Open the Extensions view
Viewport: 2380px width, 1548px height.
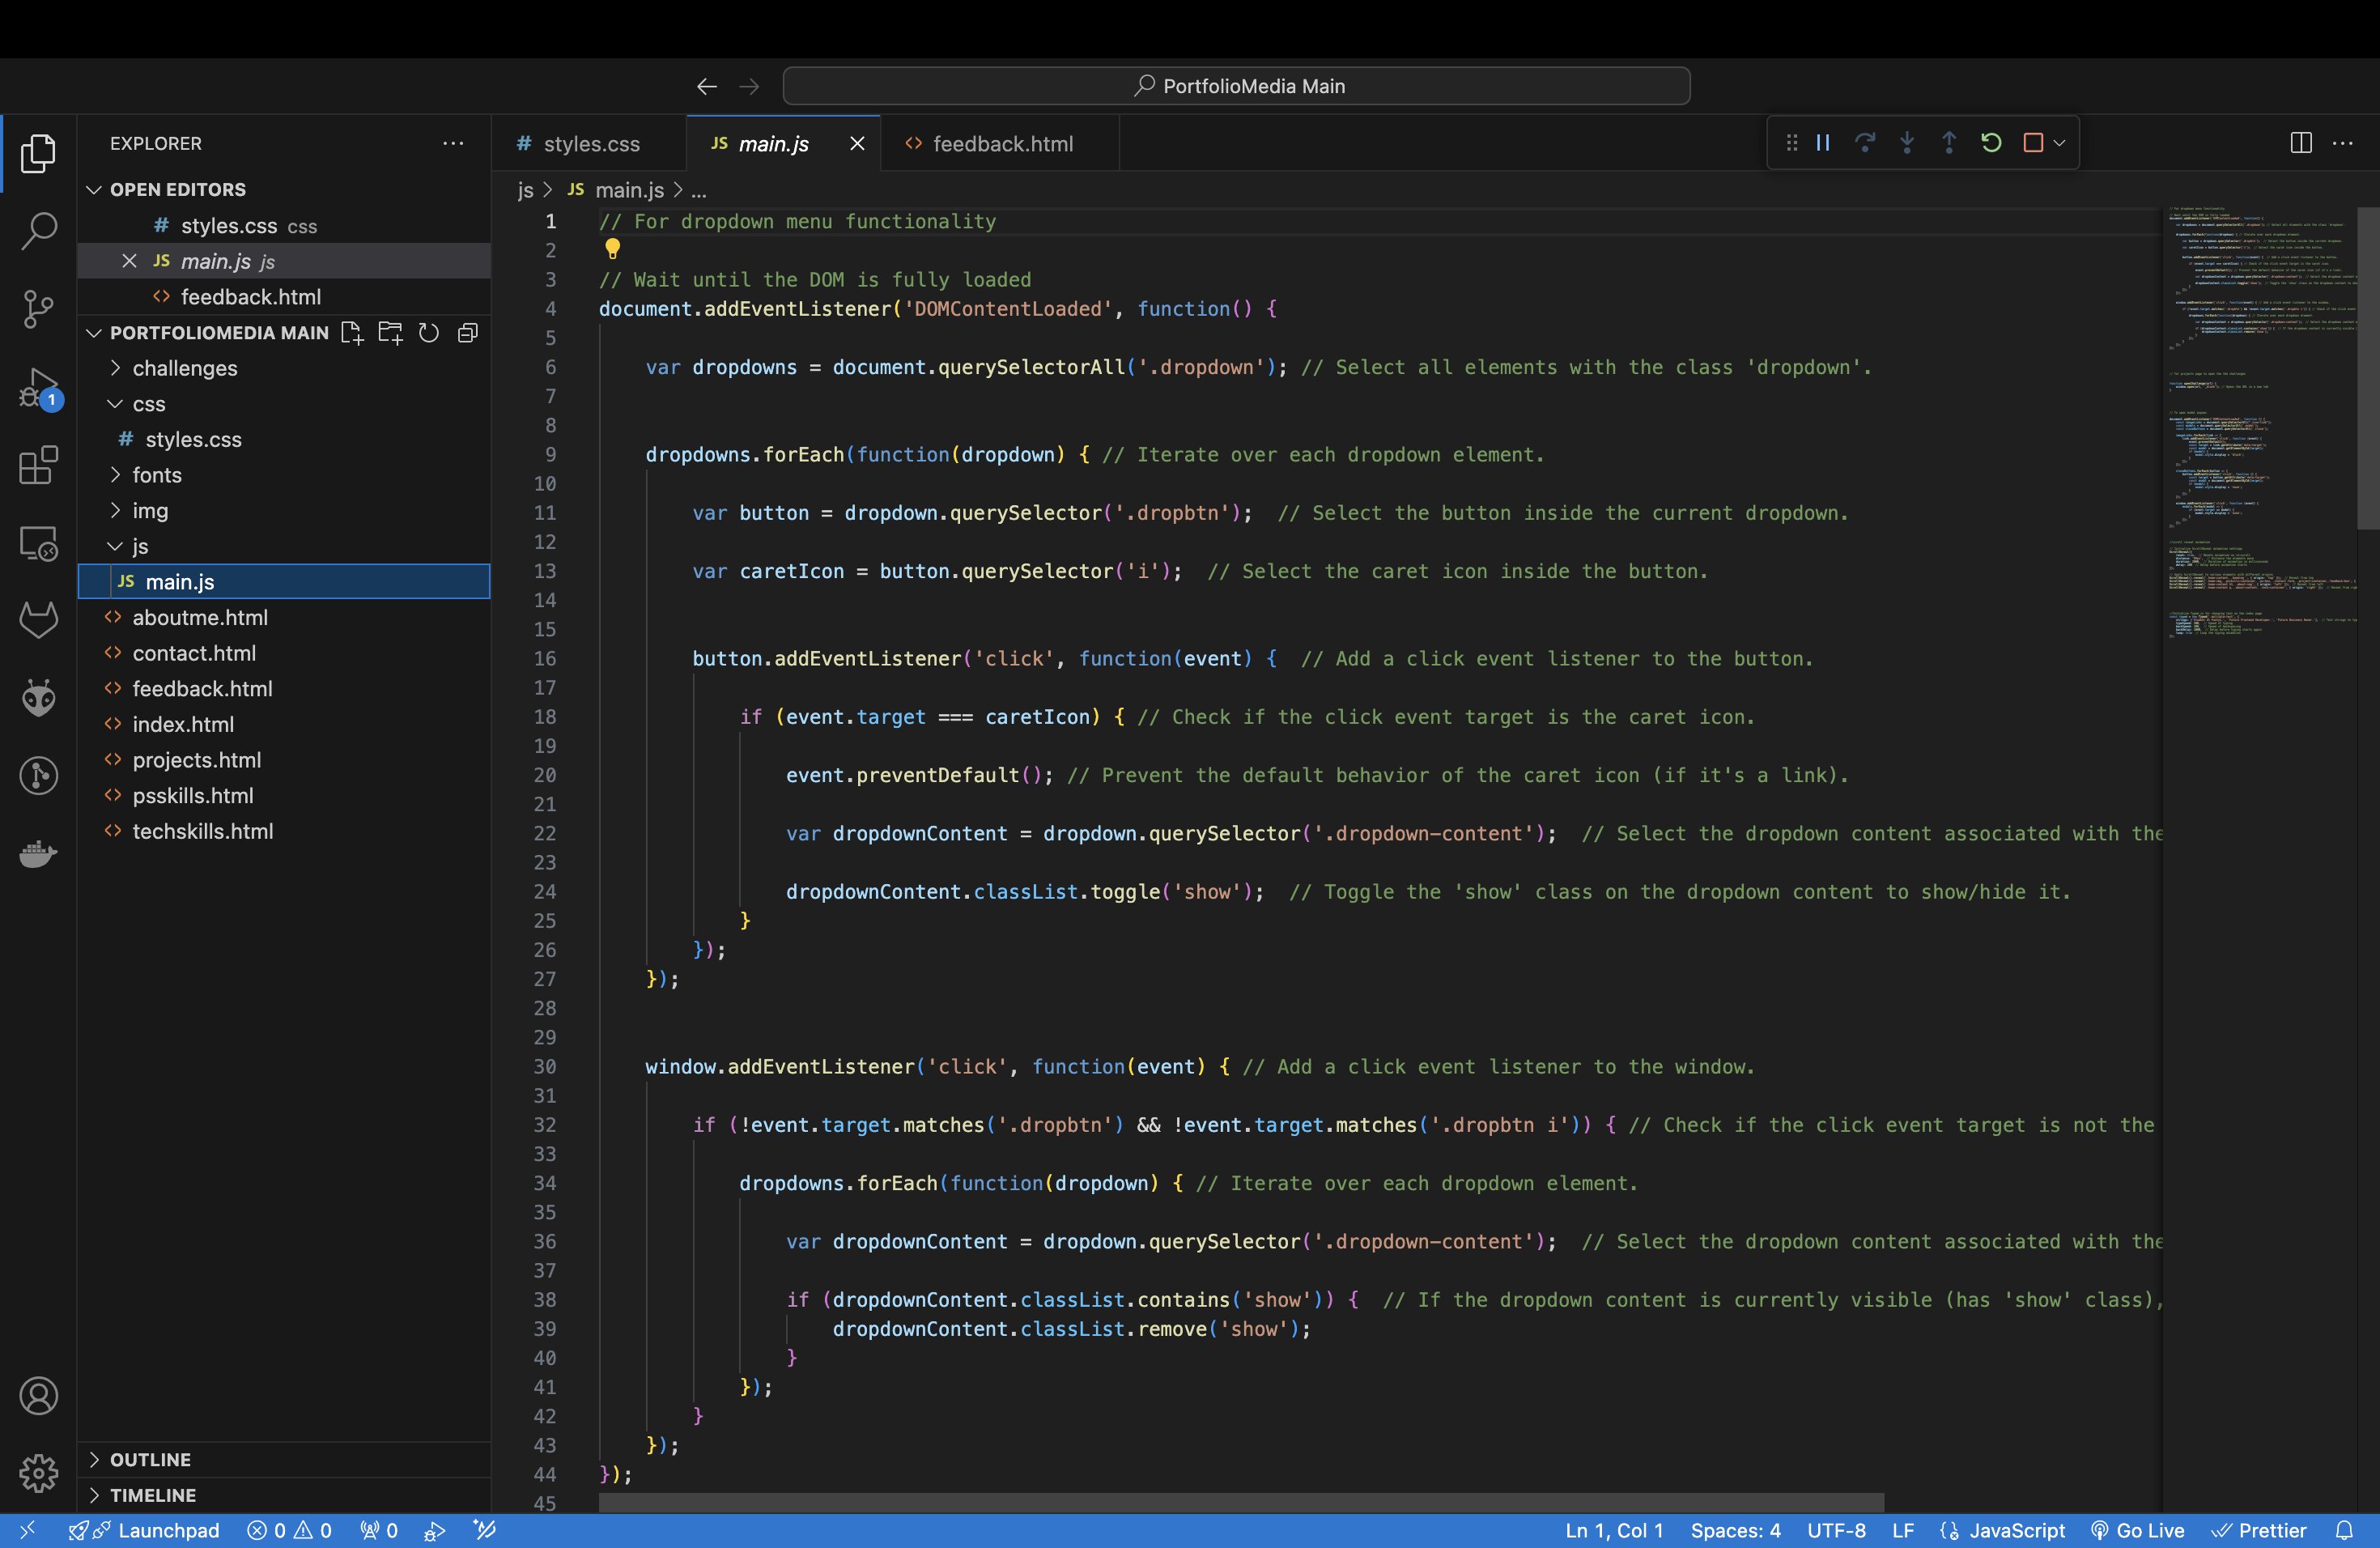(38, 465)
